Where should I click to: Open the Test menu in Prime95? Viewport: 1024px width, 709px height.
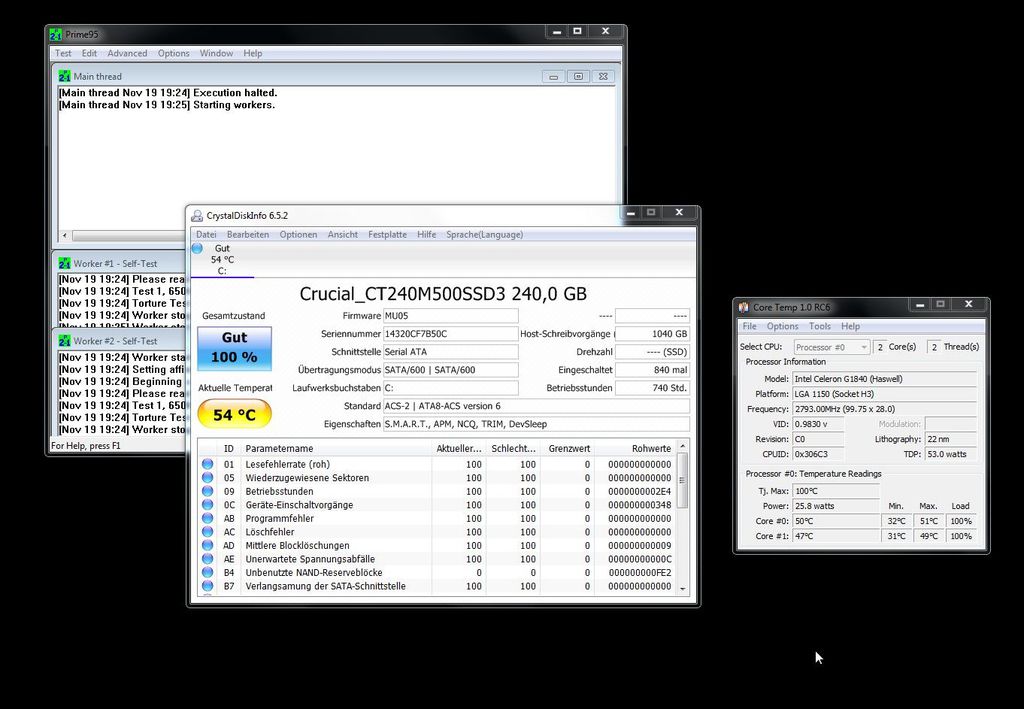tap(63, 54)
